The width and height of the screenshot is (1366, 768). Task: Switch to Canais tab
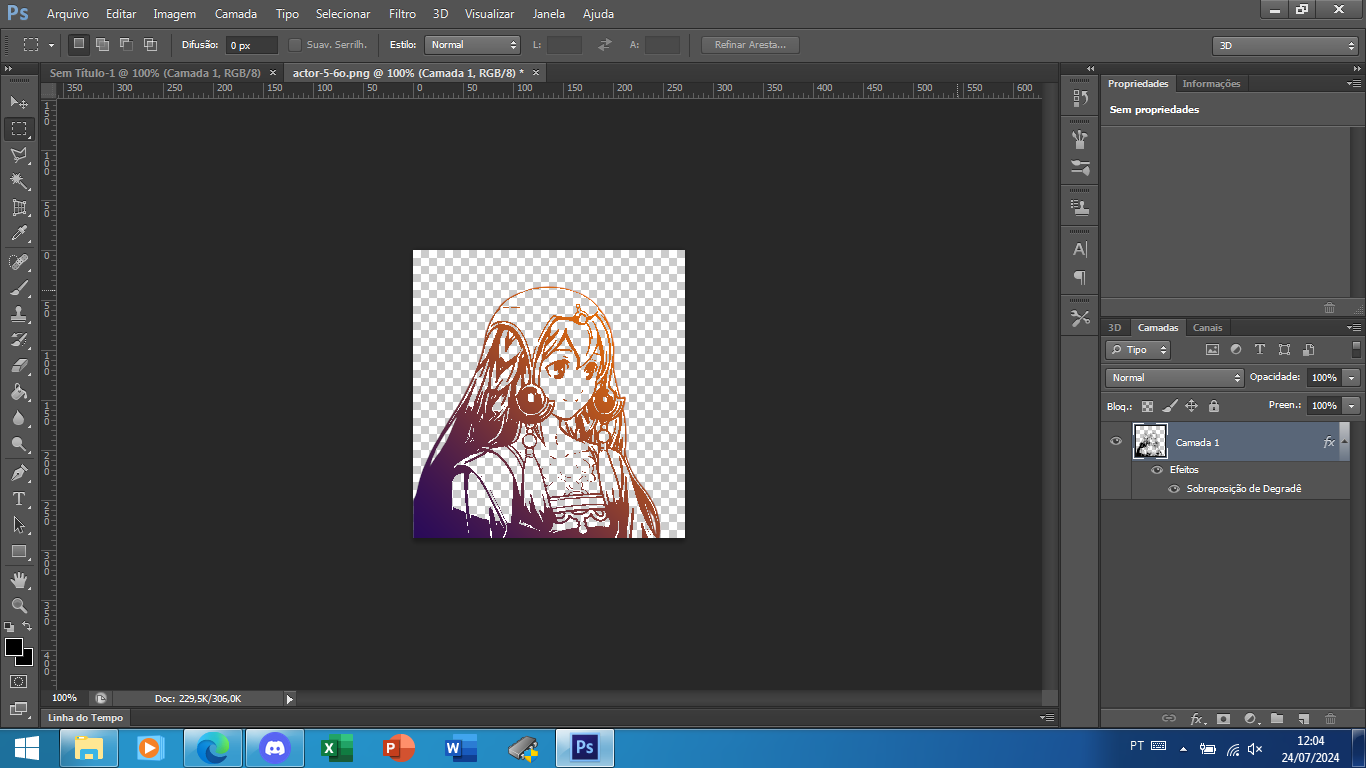pos(1207,327)
